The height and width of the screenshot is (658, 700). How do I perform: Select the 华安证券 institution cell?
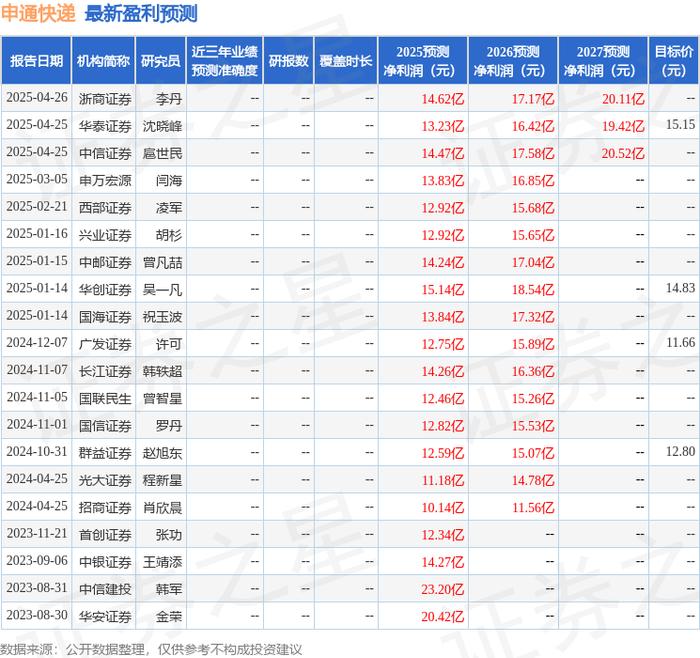click(x=105, y=616)
